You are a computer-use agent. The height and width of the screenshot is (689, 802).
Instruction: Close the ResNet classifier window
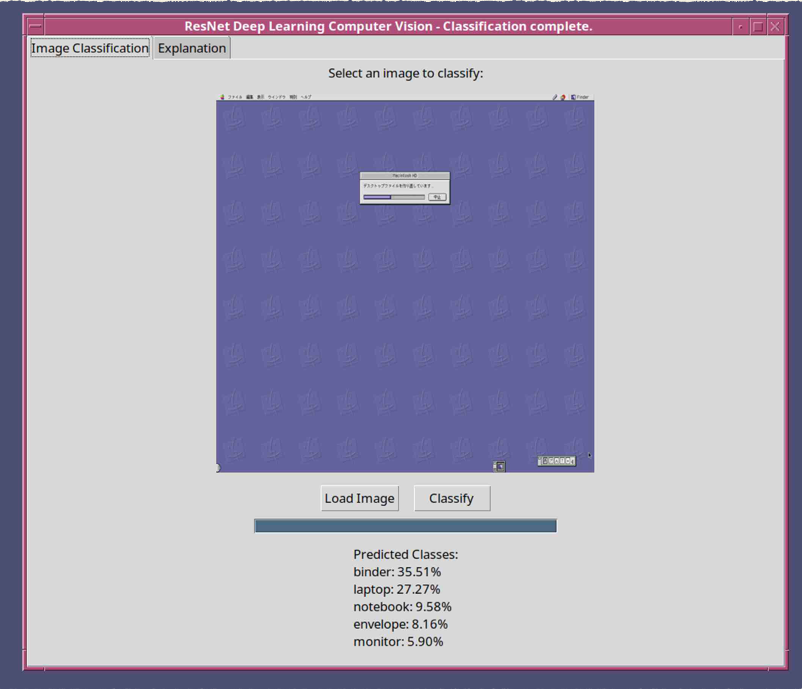click(774, 27)
